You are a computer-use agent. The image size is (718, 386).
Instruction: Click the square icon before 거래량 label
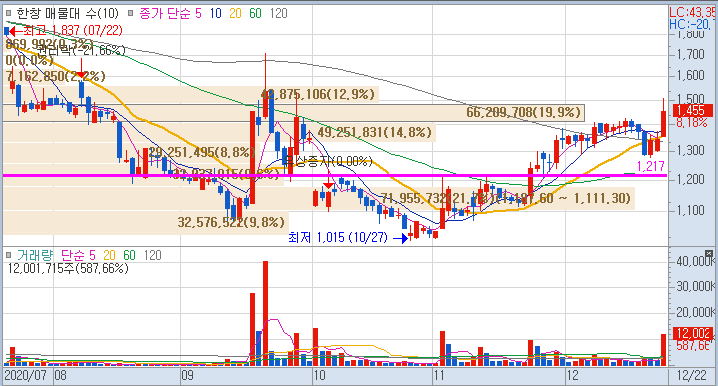(8, 255)
